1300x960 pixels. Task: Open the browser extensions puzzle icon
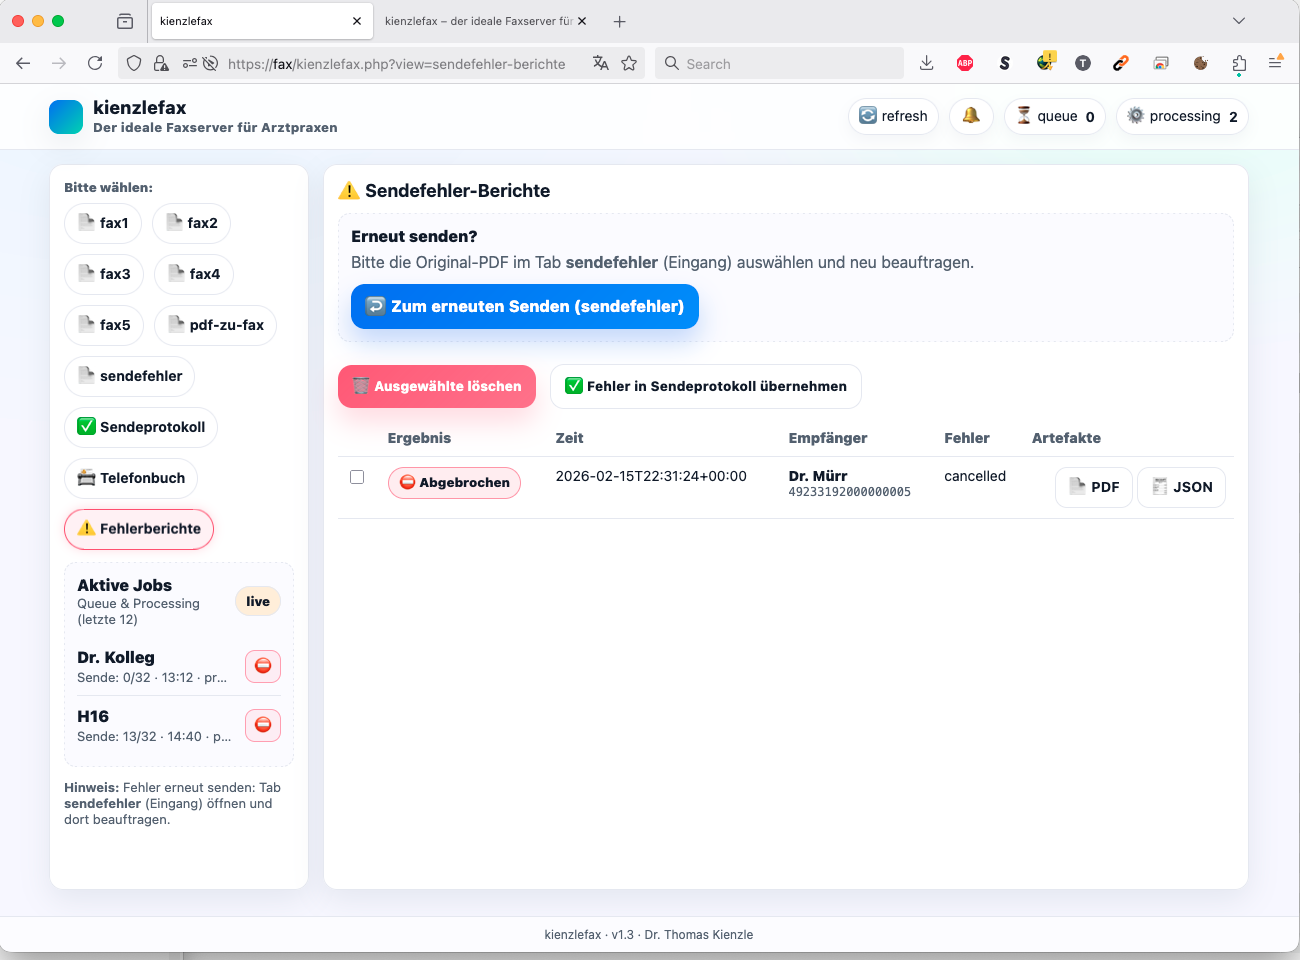coord(1239,63)
